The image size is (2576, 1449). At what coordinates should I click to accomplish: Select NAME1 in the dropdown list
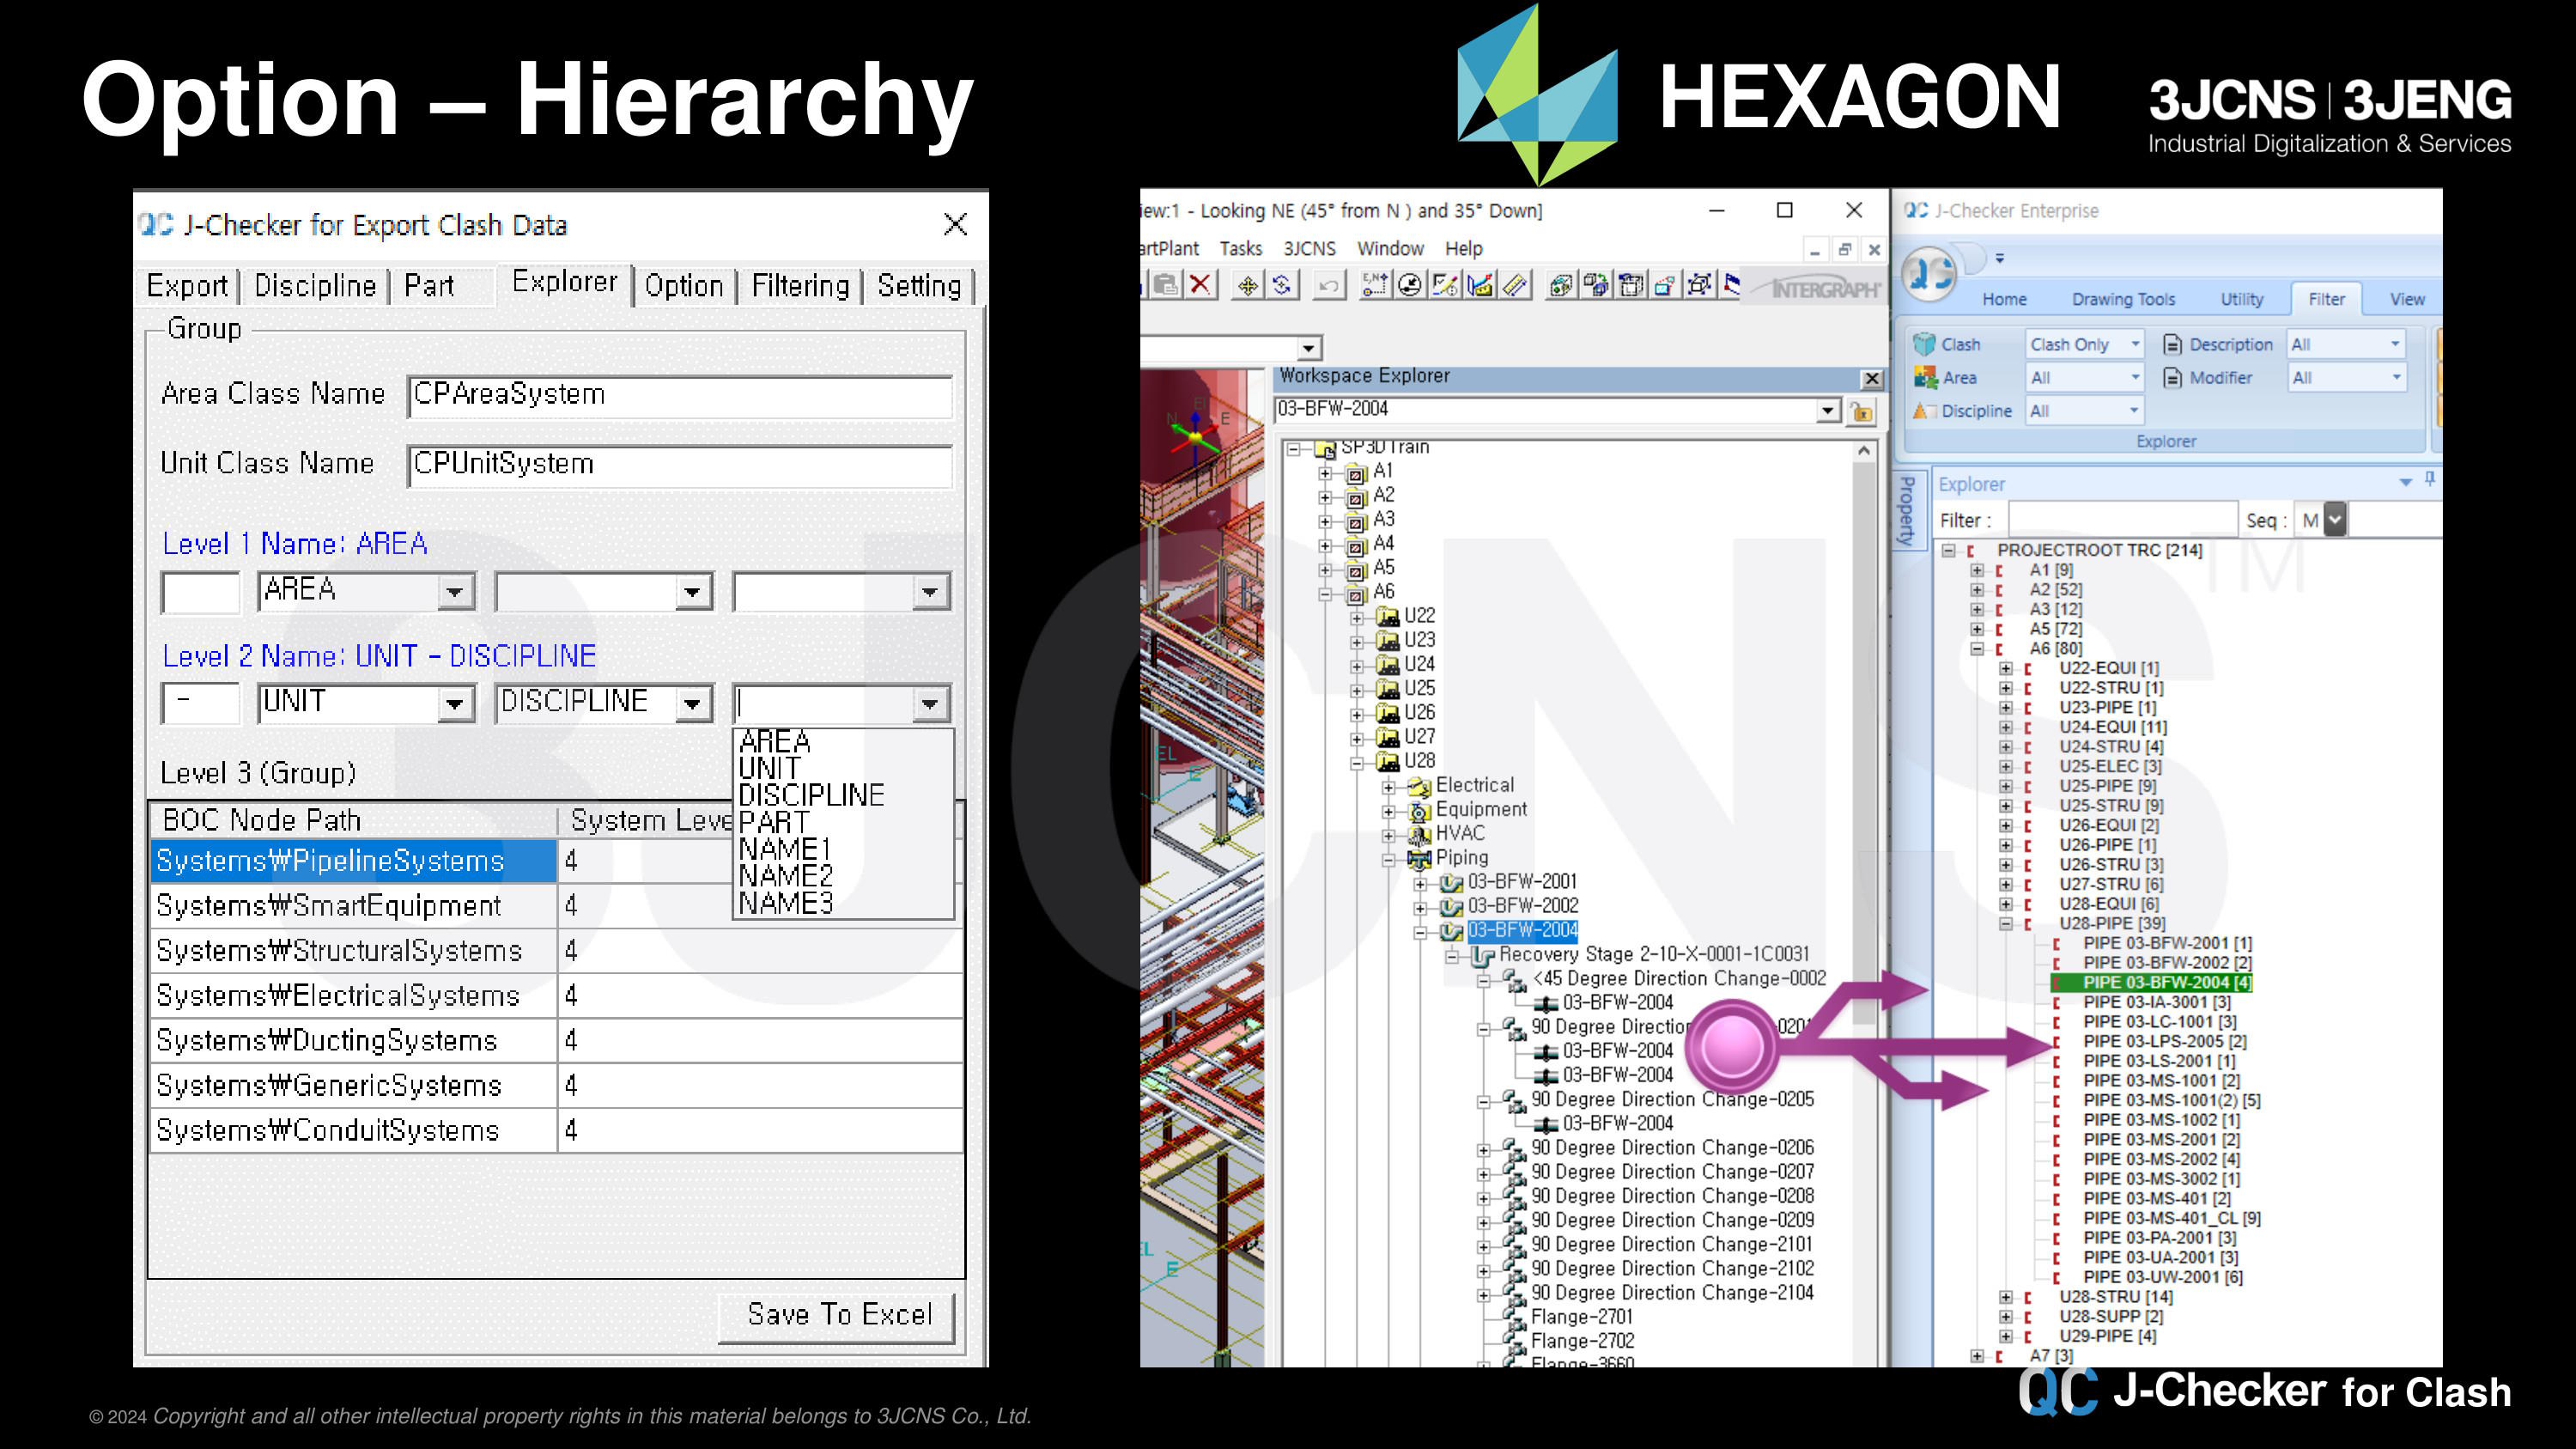pos(785,849)
